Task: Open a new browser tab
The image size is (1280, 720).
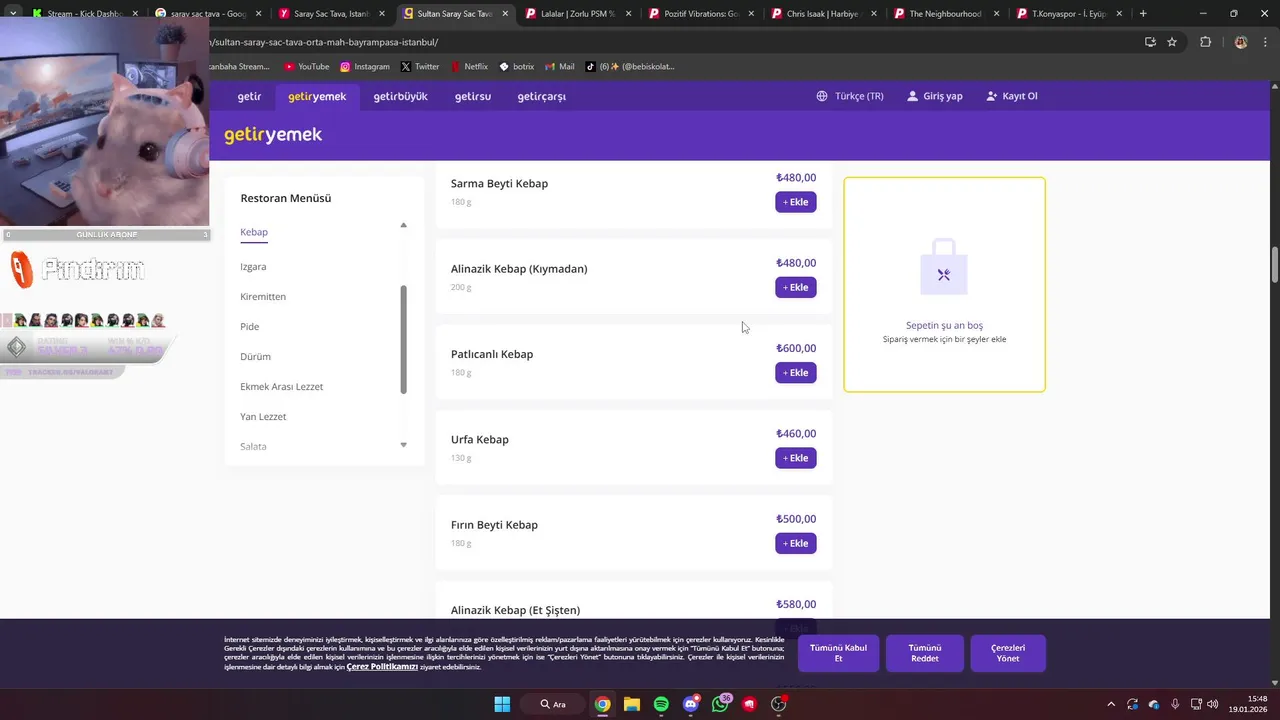Action: click(1143, 14)
